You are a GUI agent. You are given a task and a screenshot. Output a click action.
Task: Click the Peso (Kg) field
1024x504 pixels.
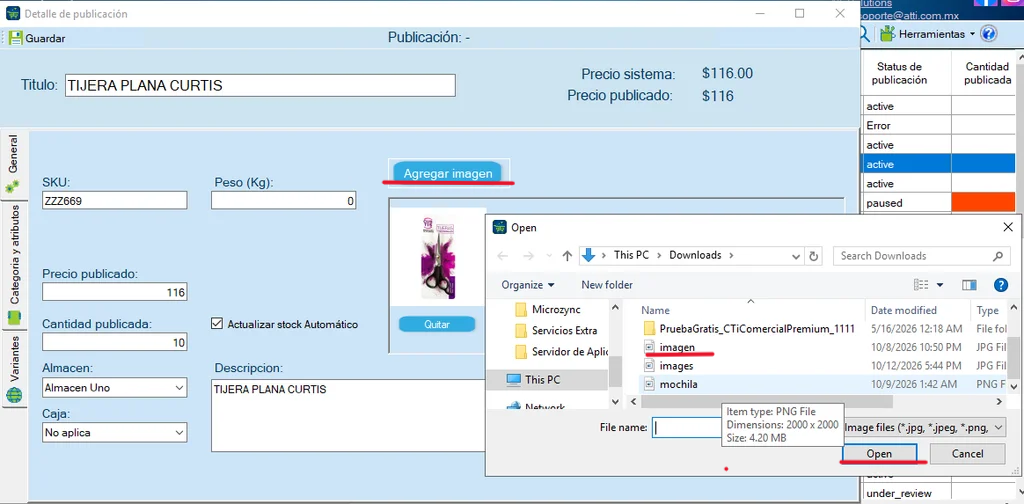point(283,200)
